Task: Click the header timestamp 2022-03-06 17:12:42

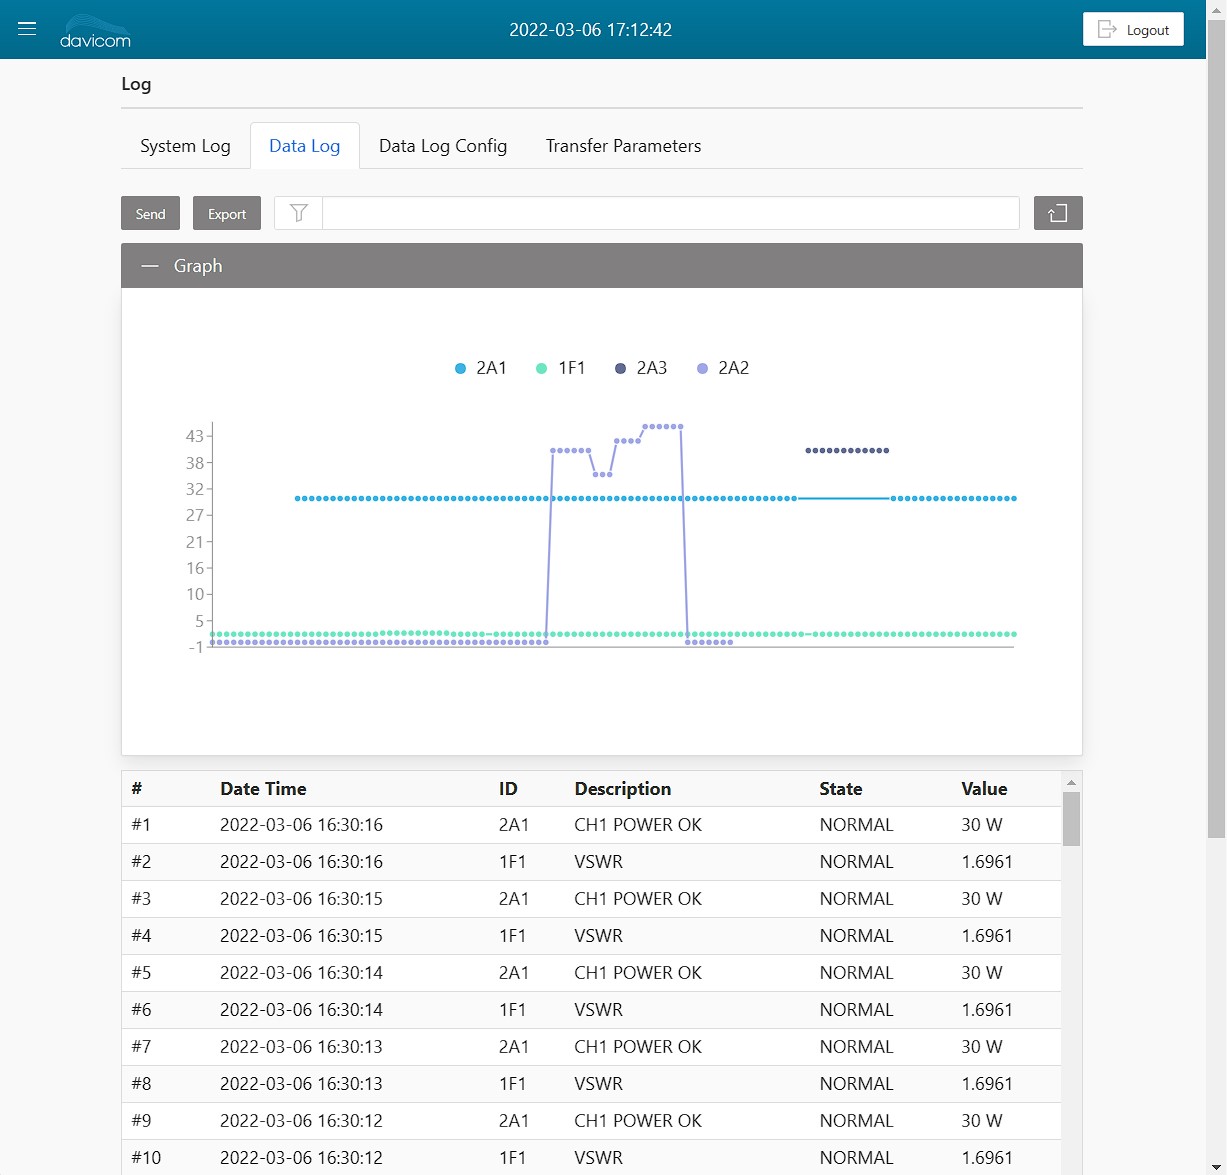Action: point(590,30)
